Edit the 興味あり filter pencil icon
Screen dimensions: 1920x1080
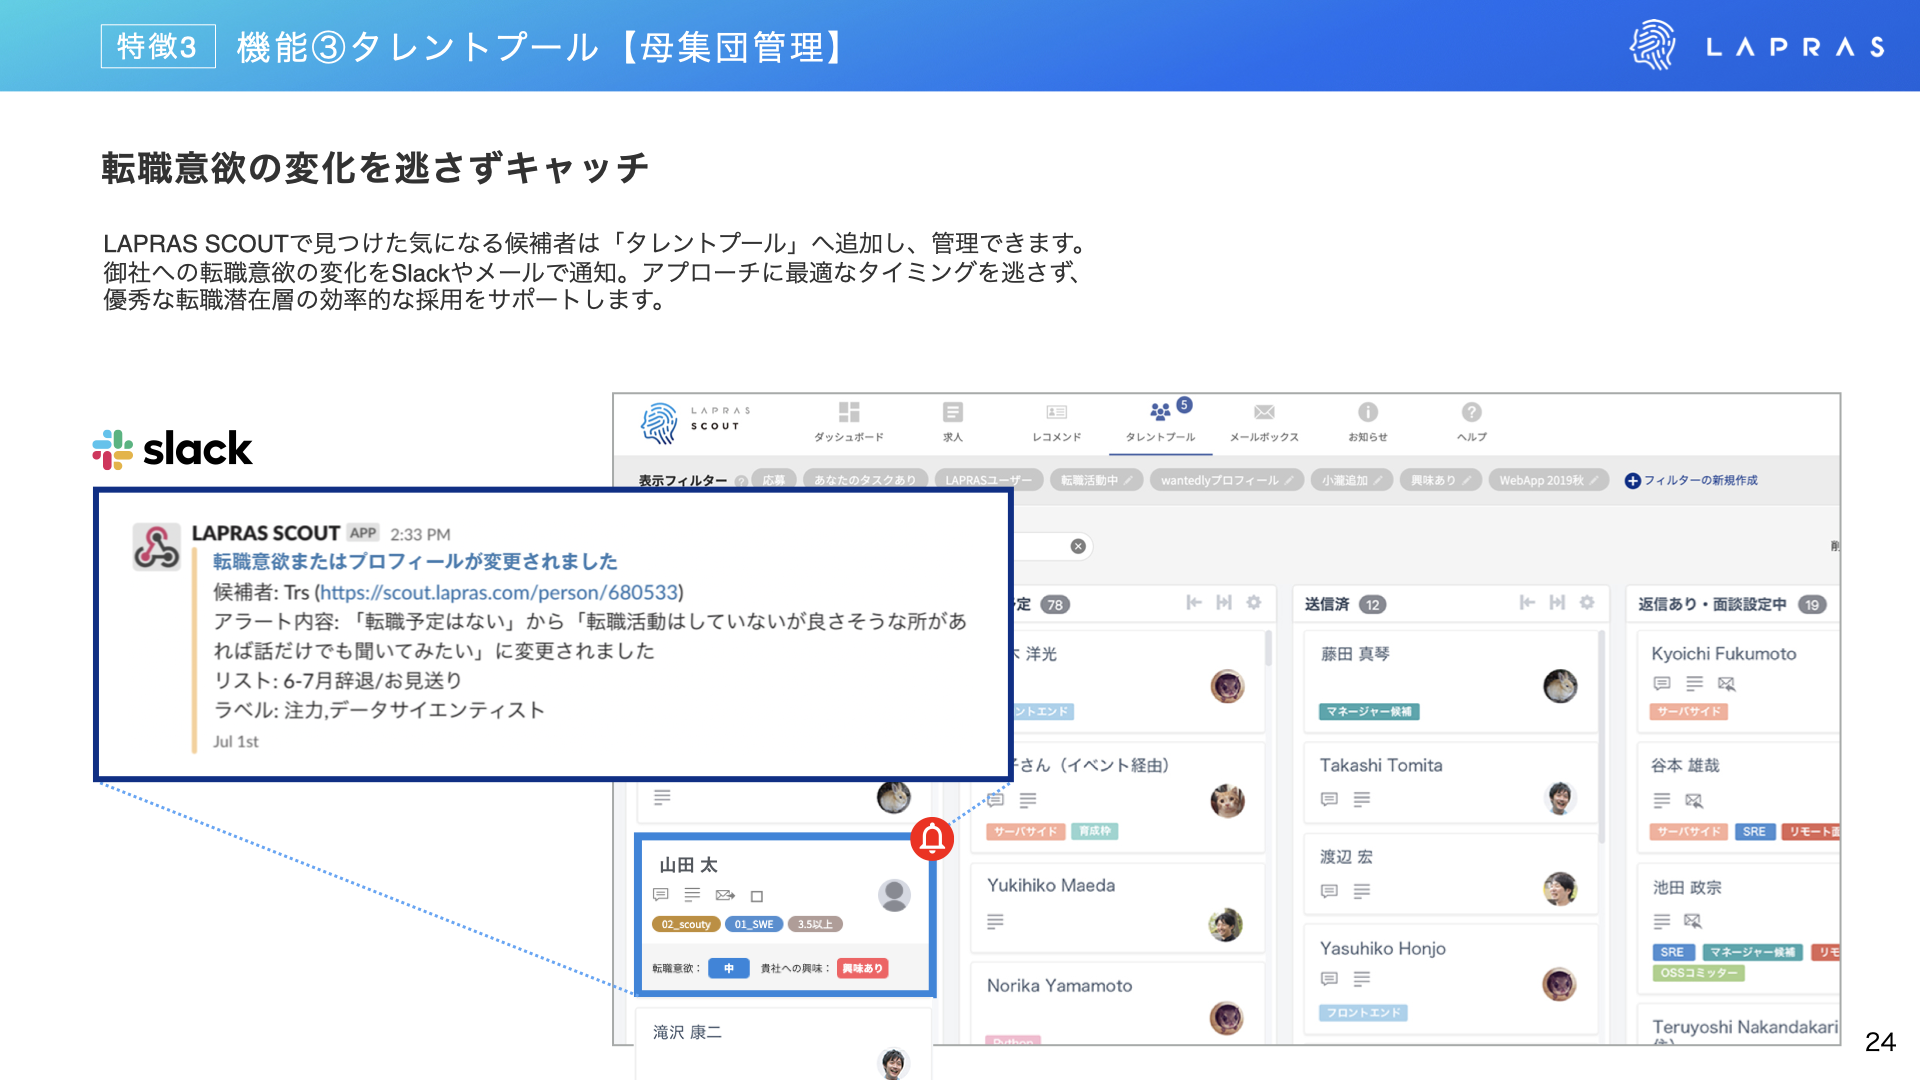click(1467, 480)
